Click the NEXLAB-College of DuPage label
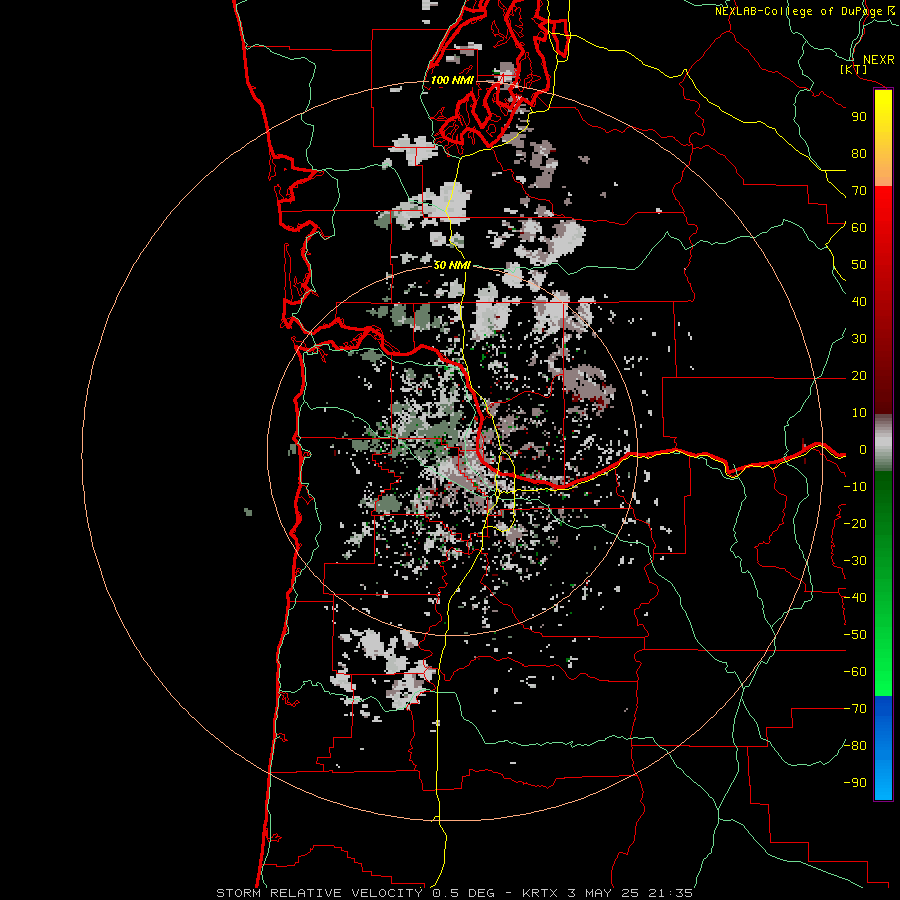Image resolution: width=900 pixels, height=900 pixels. tap(800, 11)
